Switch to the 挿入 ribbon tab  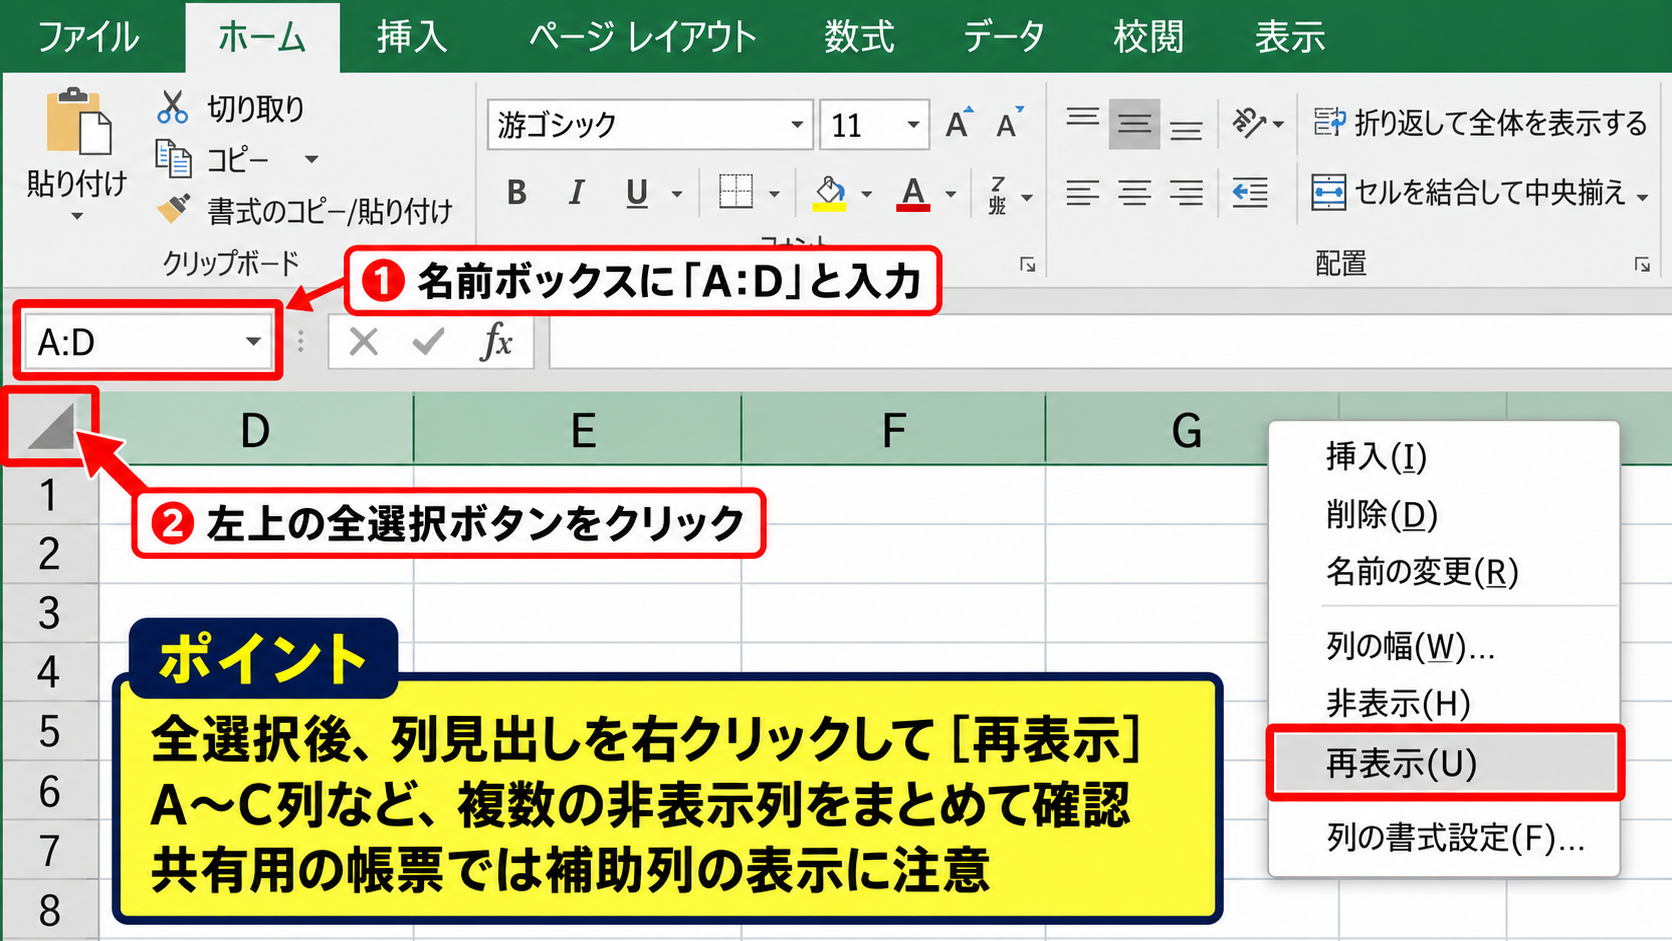click(411, 37)
